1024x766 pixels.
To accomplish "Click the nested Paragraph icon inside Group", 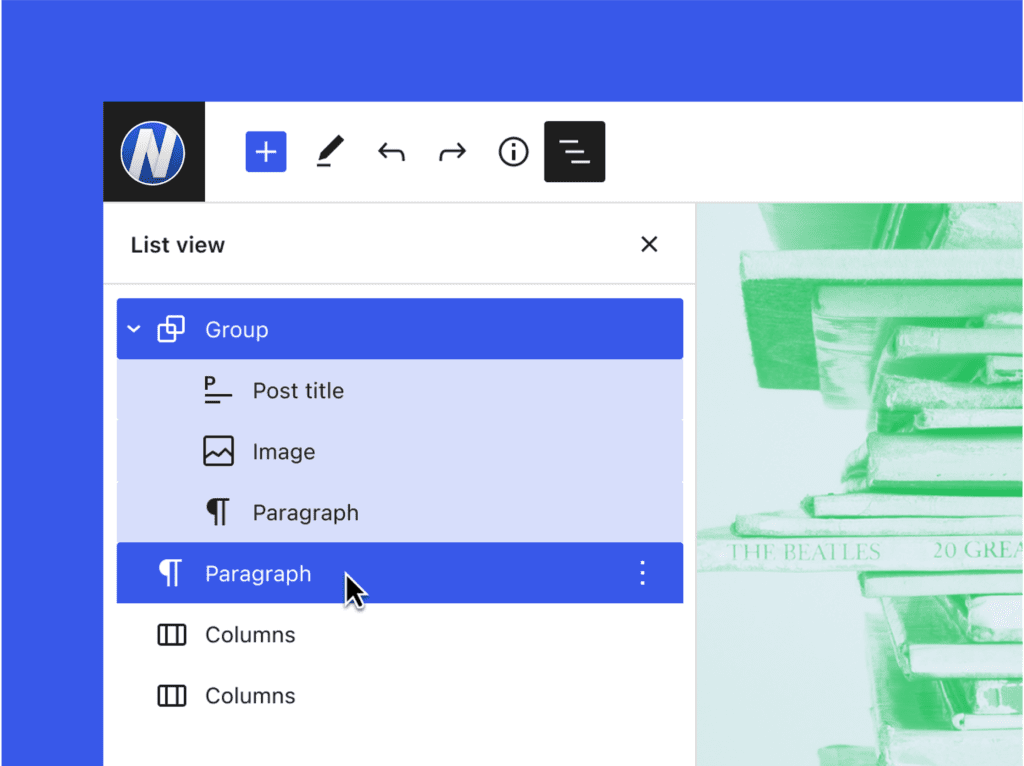I will click(218, 512).
